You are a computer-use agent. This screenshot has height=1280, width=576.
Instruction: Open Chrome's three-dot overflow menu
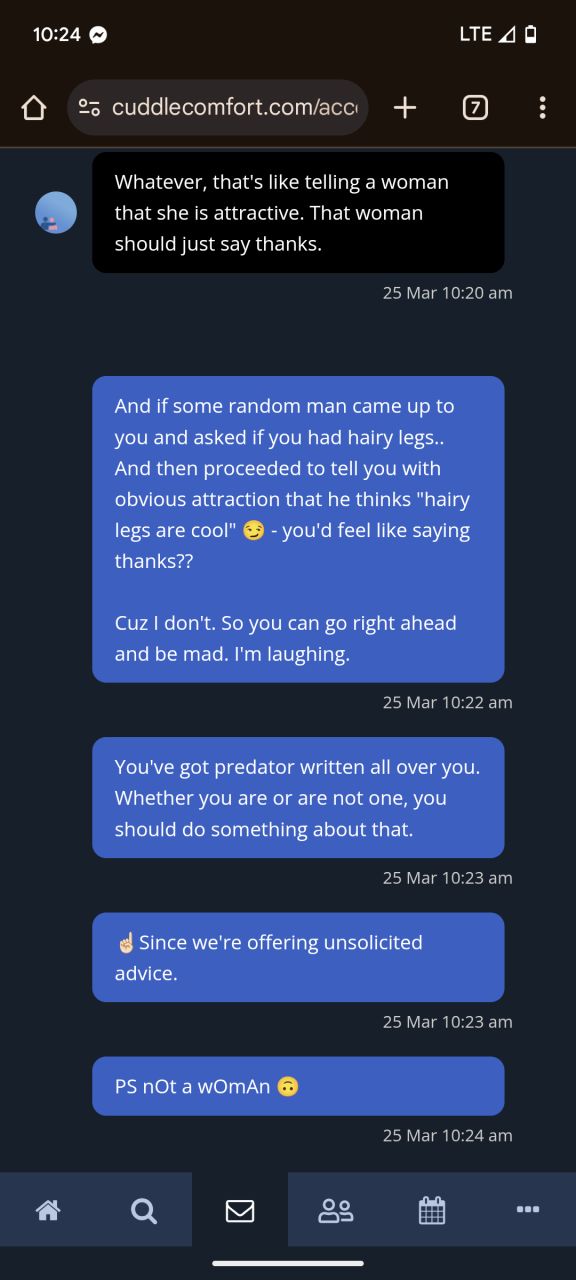(x=542, y=108)
